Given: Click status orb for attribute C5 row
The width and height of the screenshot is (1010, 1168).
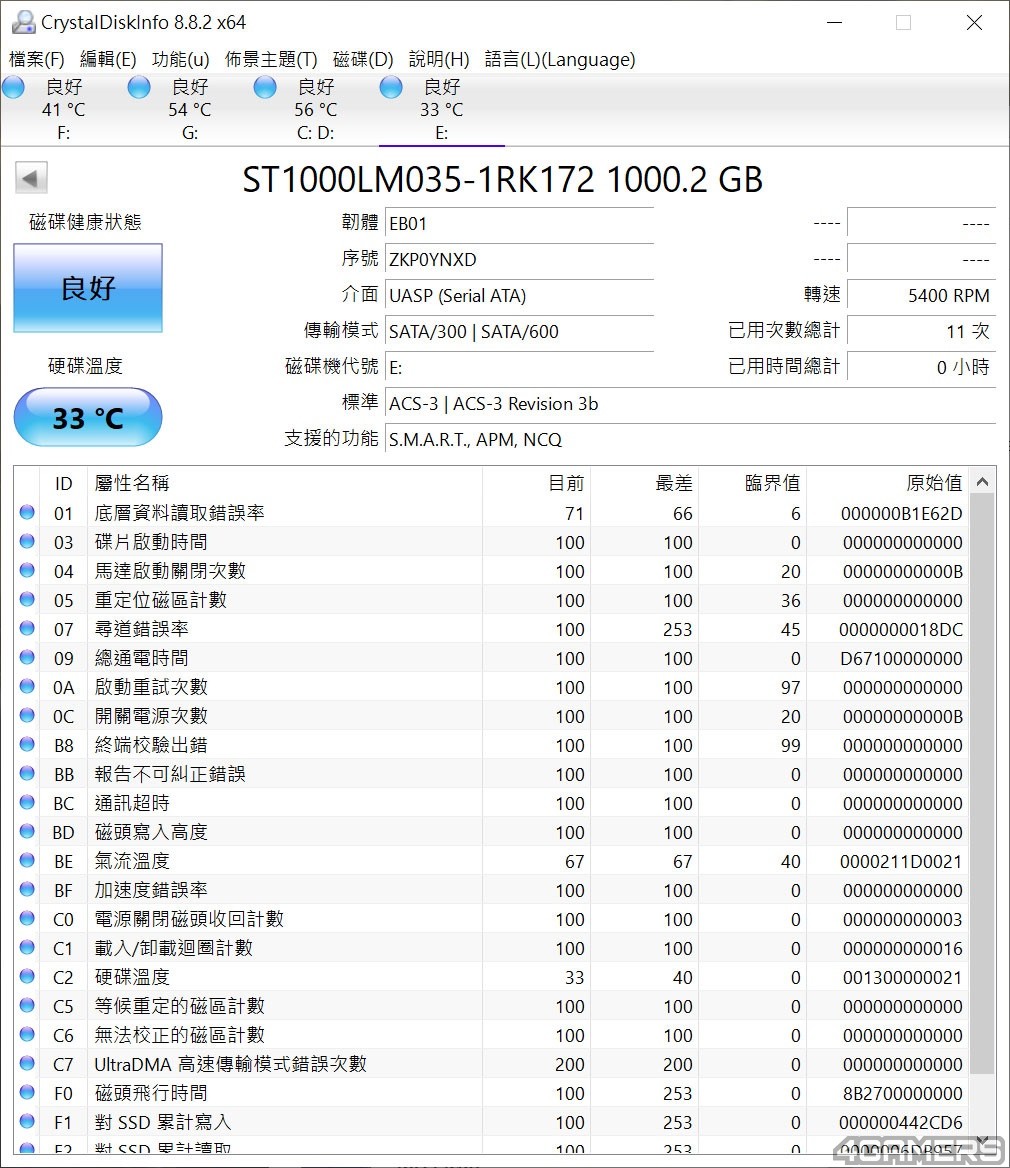Looking at the screenshot, I should [27, 1006].
